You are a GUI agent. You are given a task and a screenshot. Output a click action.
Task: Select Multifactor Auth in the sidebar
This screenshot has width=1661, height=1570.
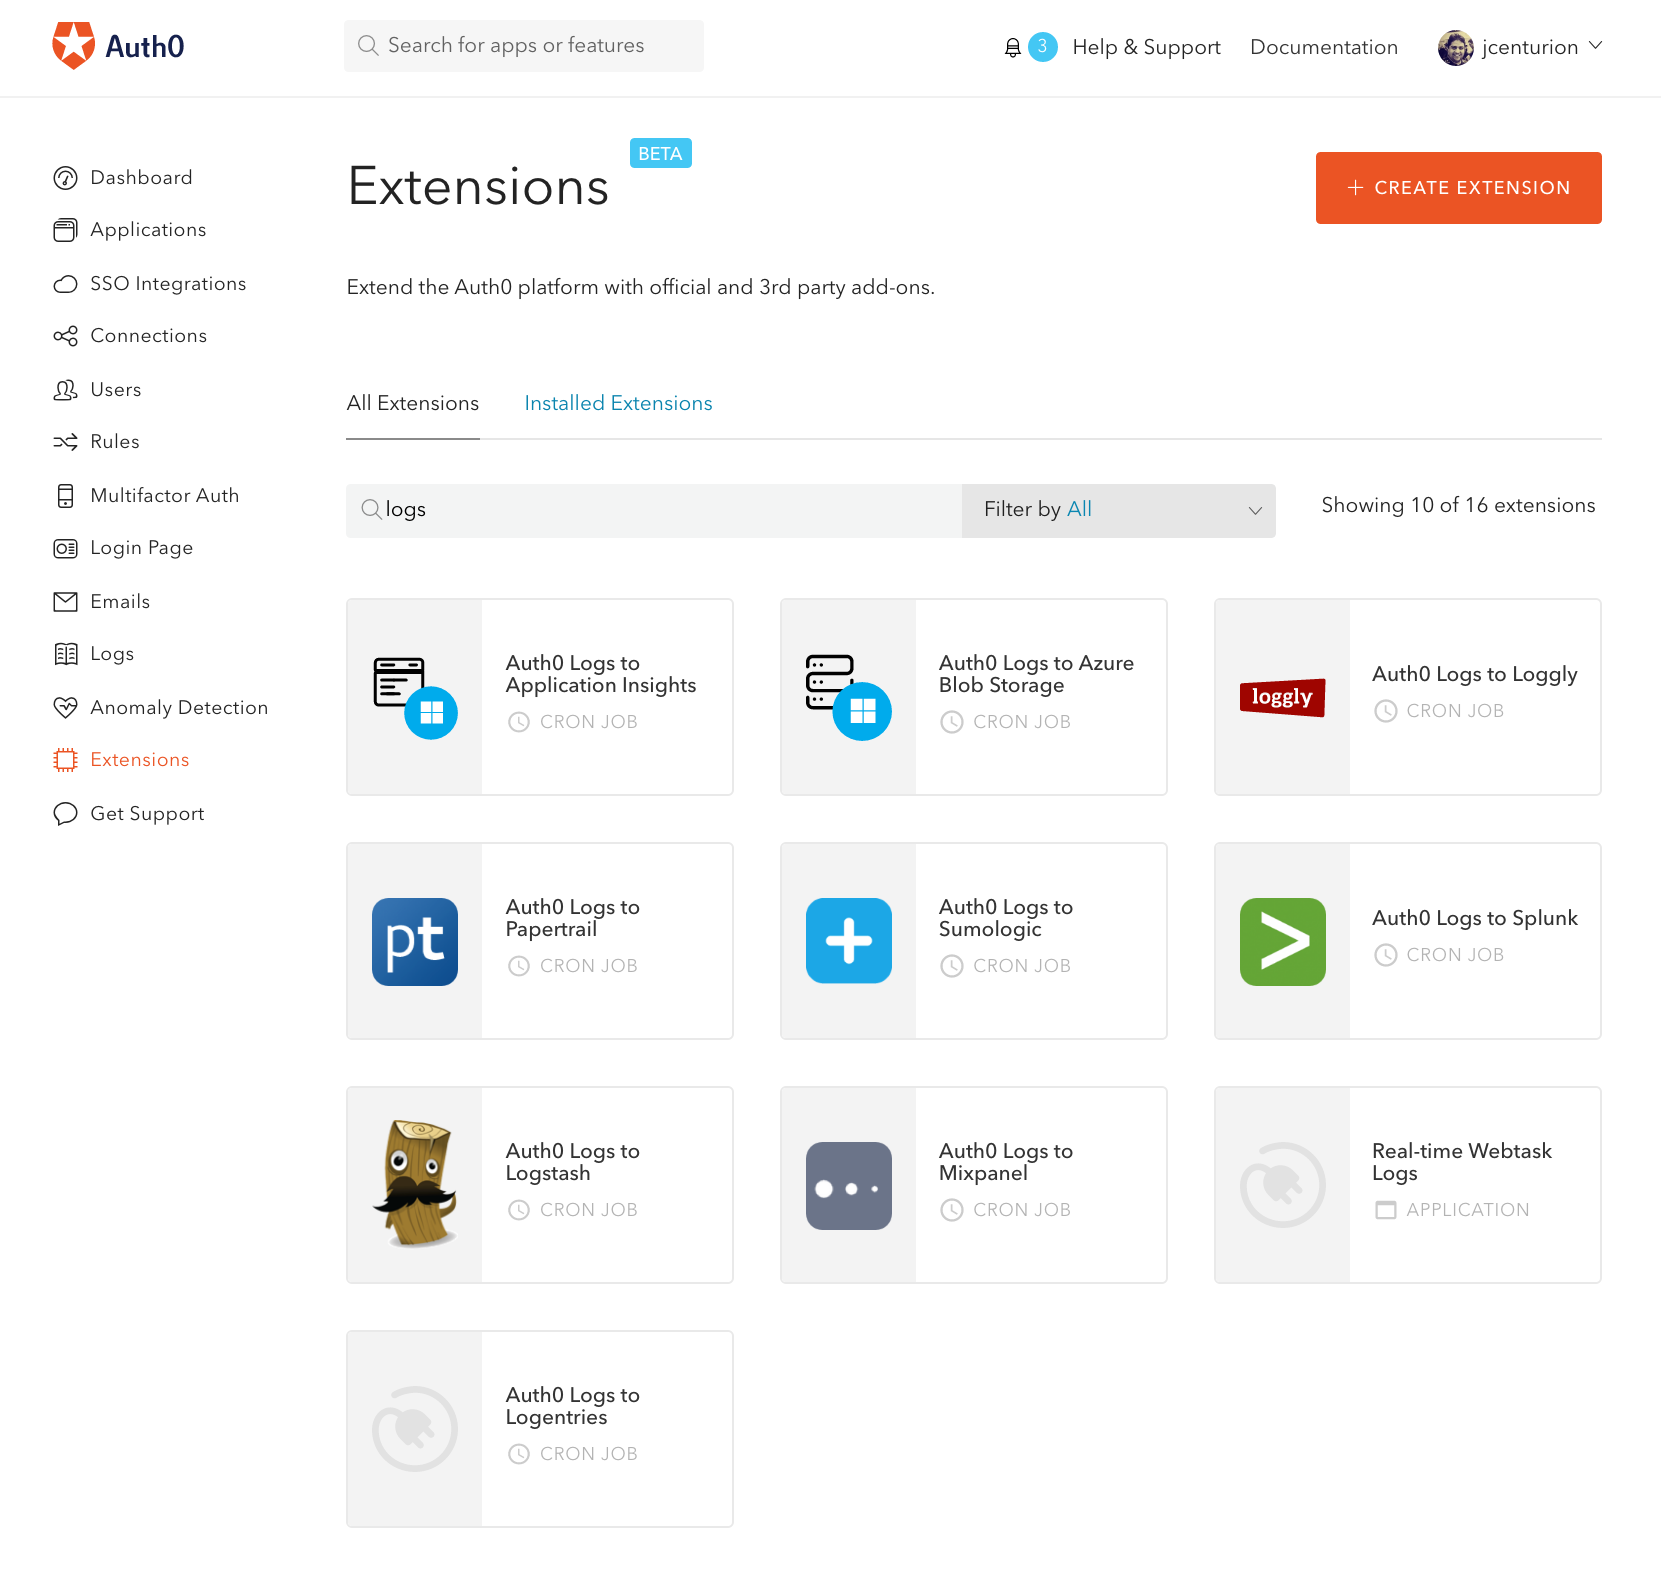tap(165, 496)
